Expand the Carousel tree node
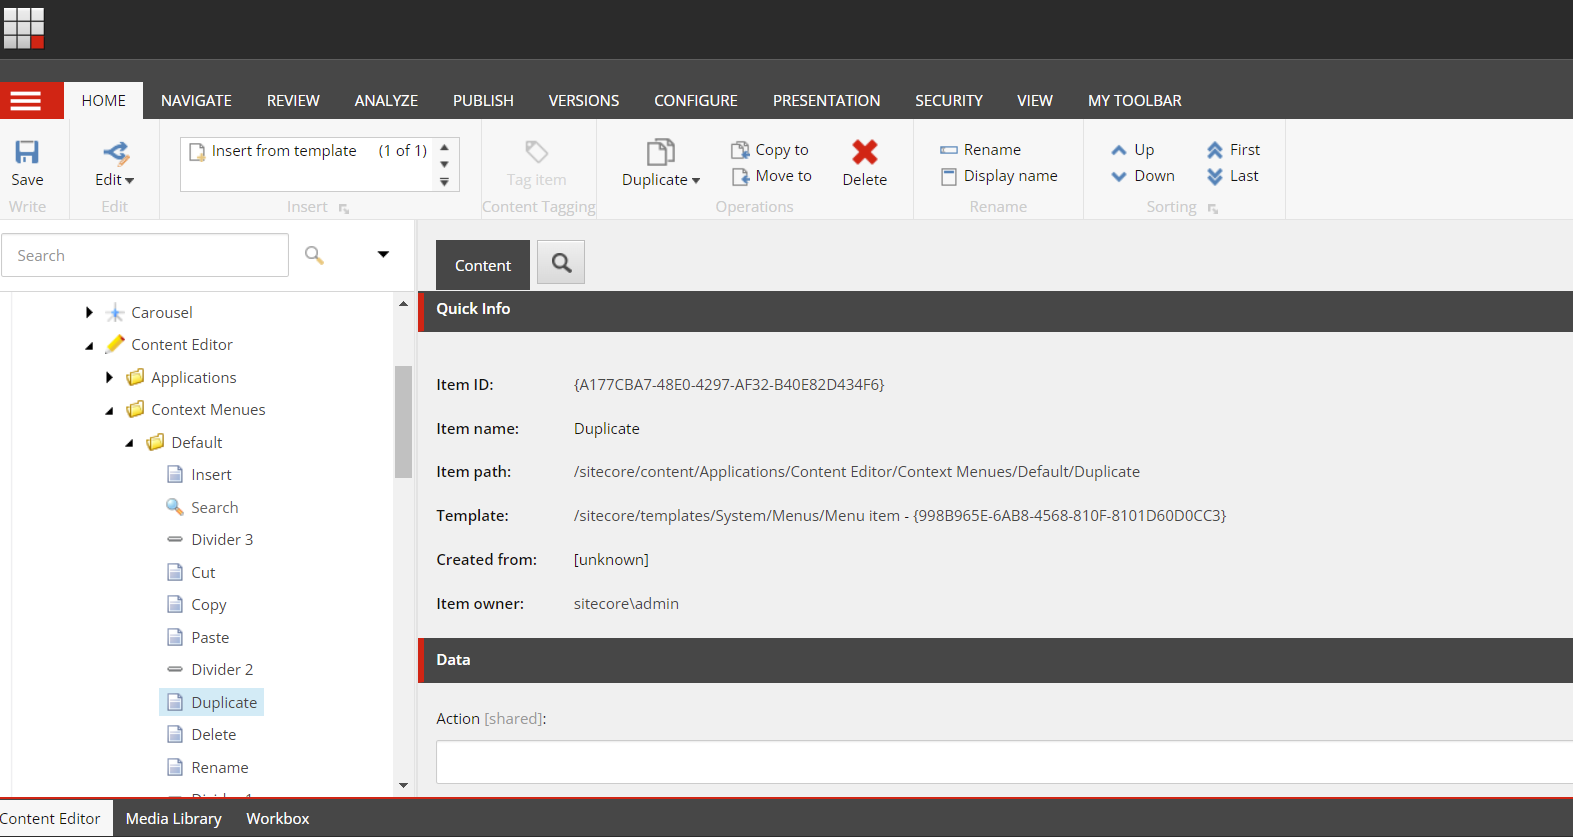This screenshot has height=837, width=1573. point(90,313)
